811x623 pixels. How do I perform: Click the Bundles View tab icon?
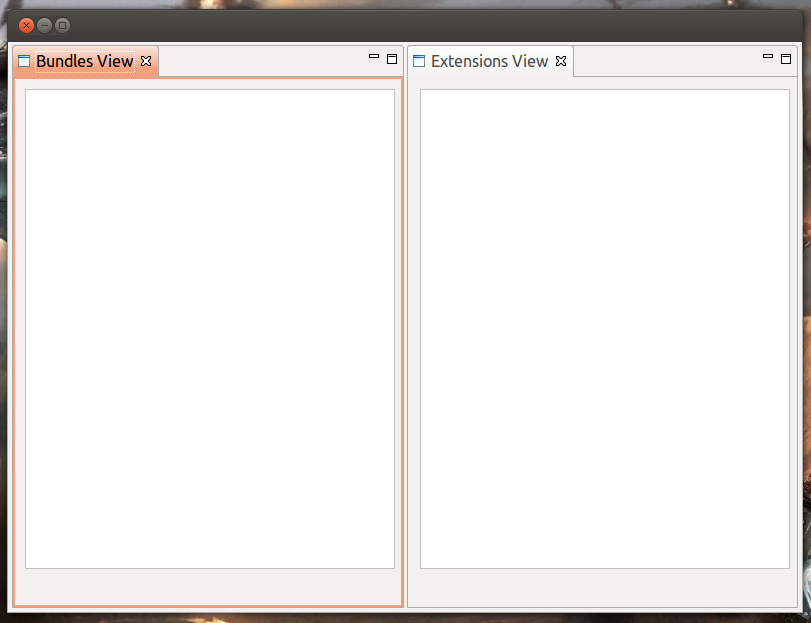pyautogui.click(x=24, y=61)
